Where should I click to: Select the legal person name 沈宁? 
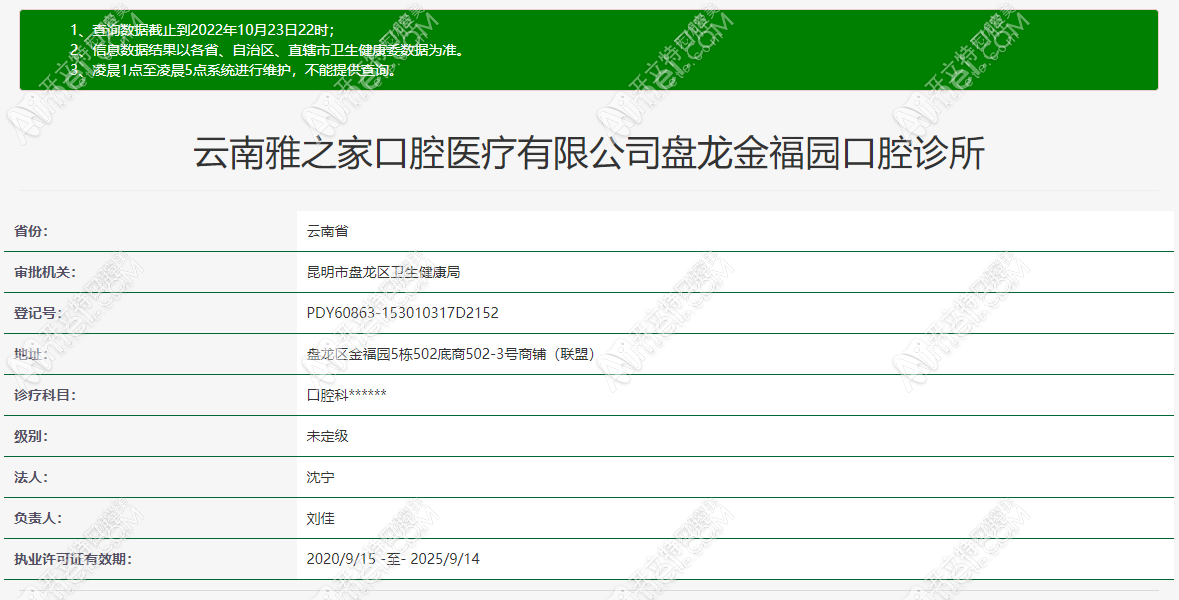[320, 477]
